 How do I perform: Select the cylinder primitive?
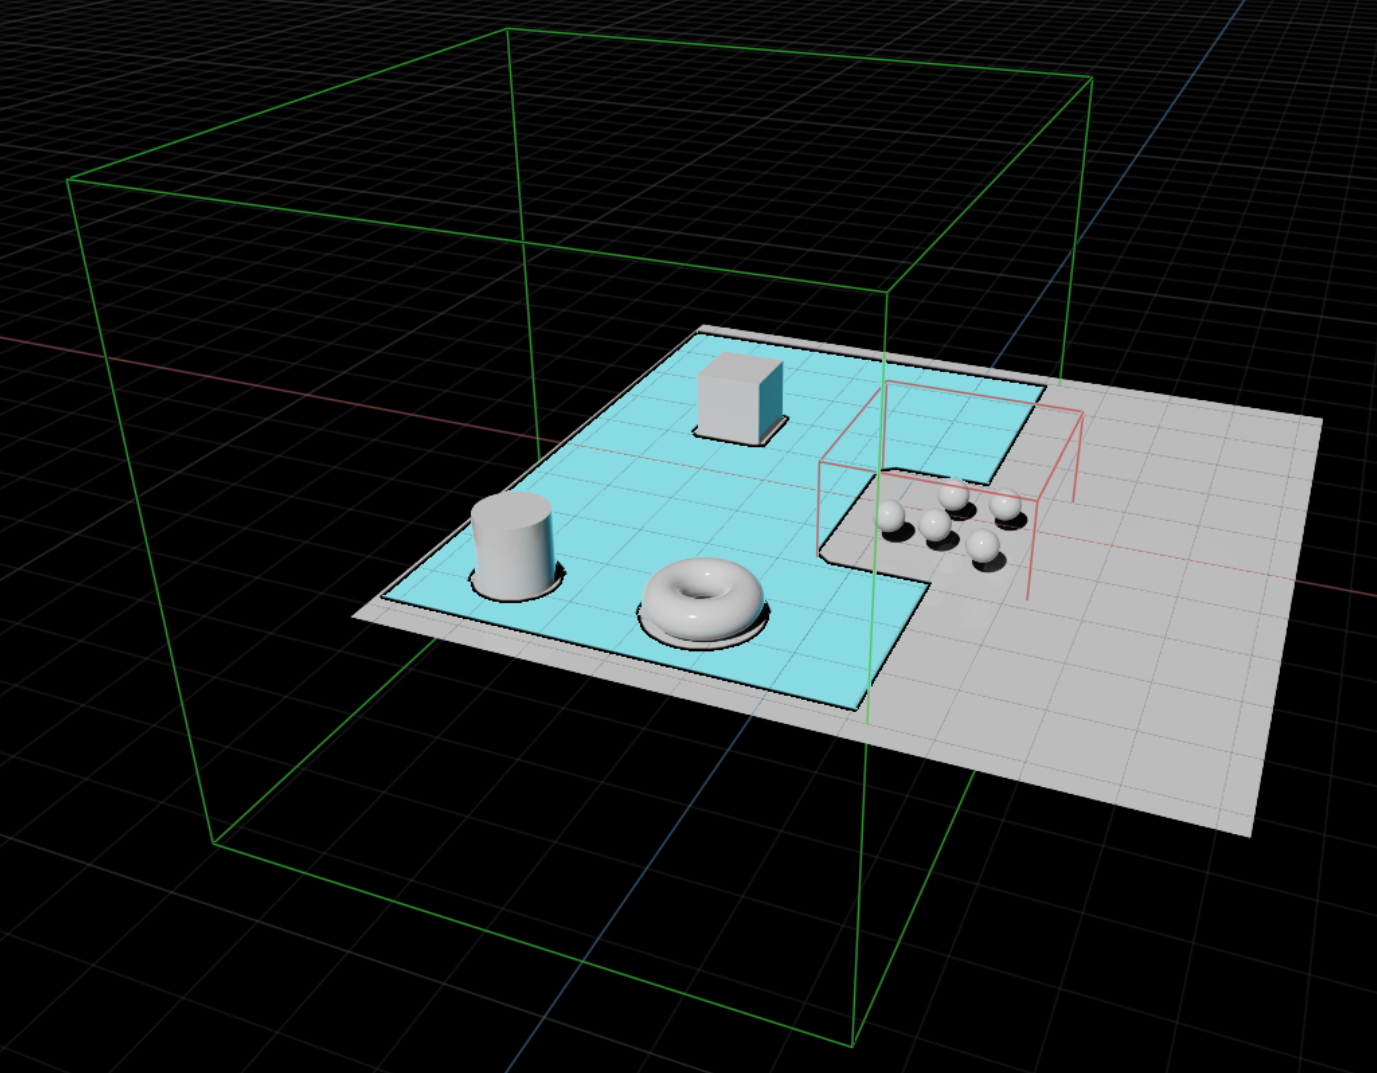pos(513,545)
